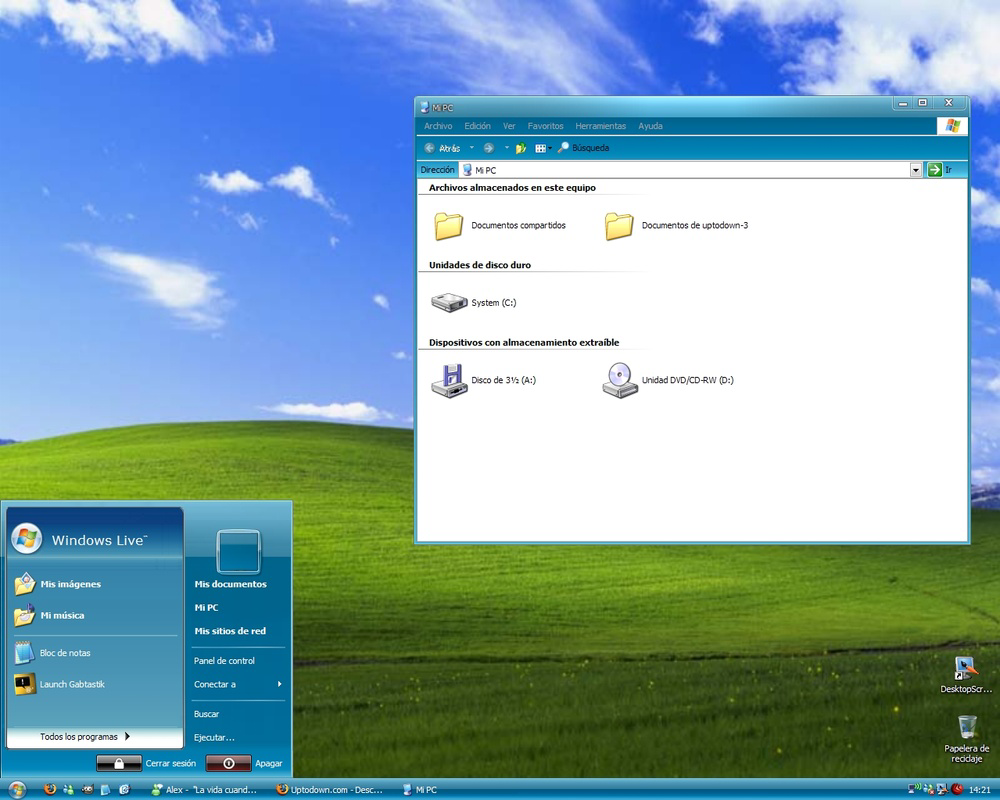Screen dimensions: 1000x800
Task: Launch Firefox from quick launch
Action: pyautogui.click(x=50, y=789)
